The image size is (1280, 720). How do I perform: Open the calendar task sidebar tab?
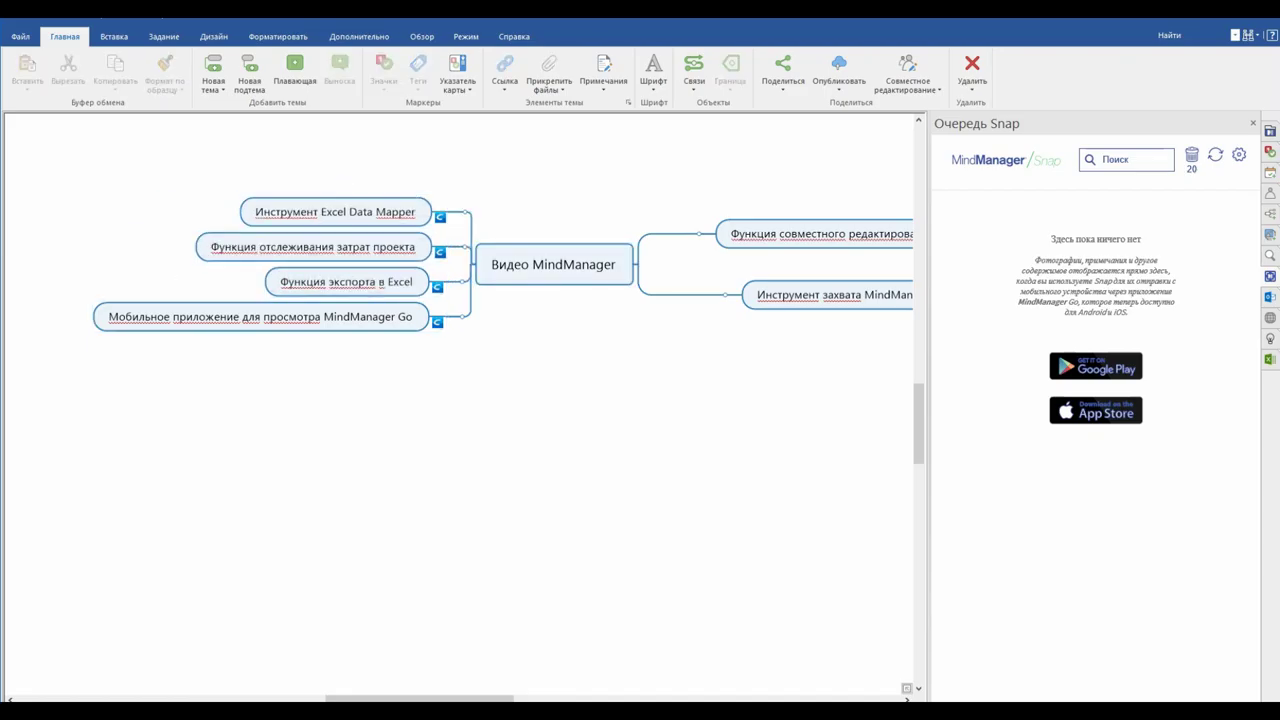point(1270,172)
